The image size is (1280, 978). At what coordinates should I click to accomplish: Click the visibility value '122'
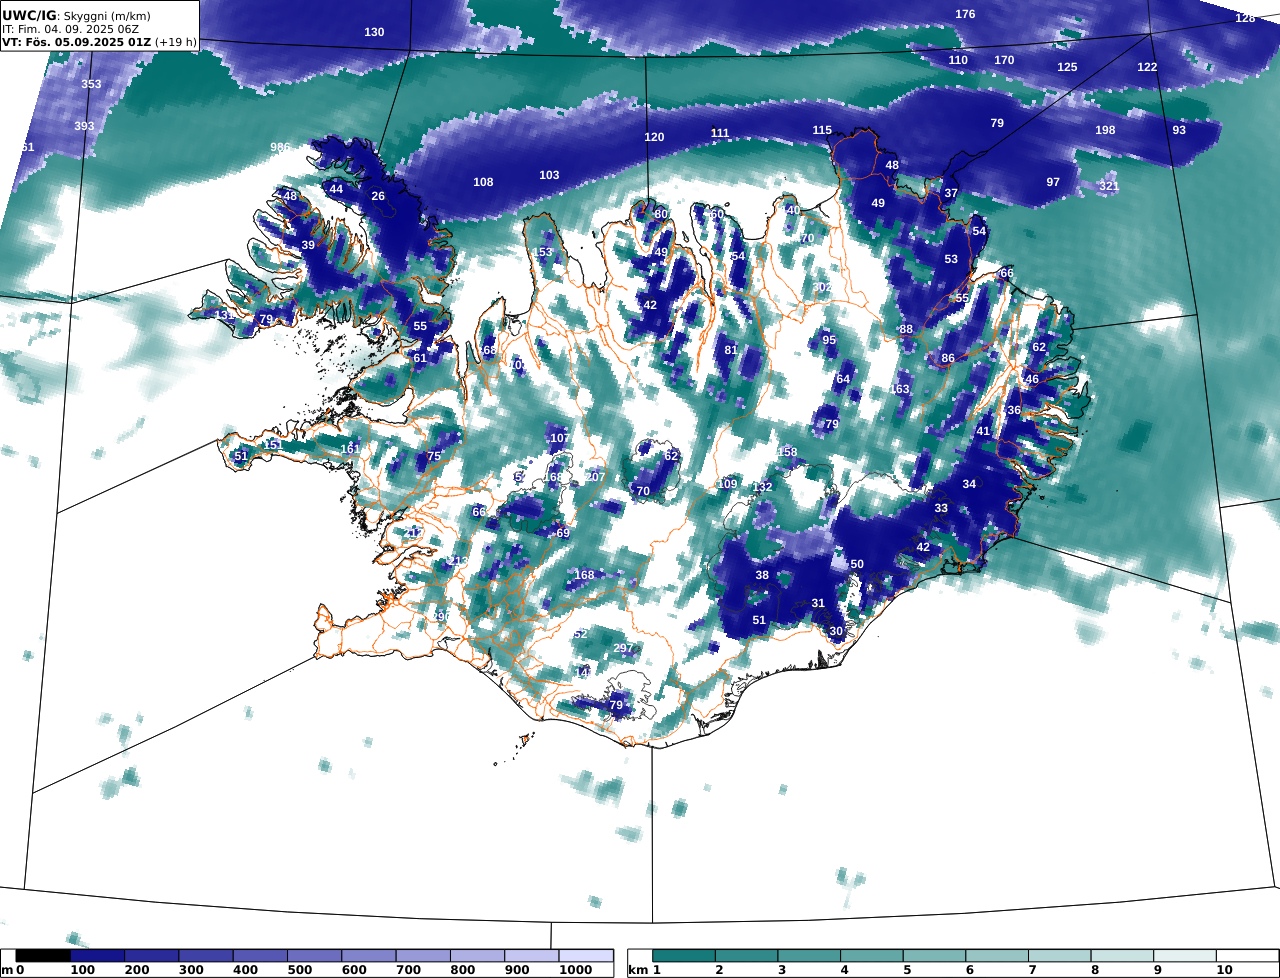pos(1147,67)
